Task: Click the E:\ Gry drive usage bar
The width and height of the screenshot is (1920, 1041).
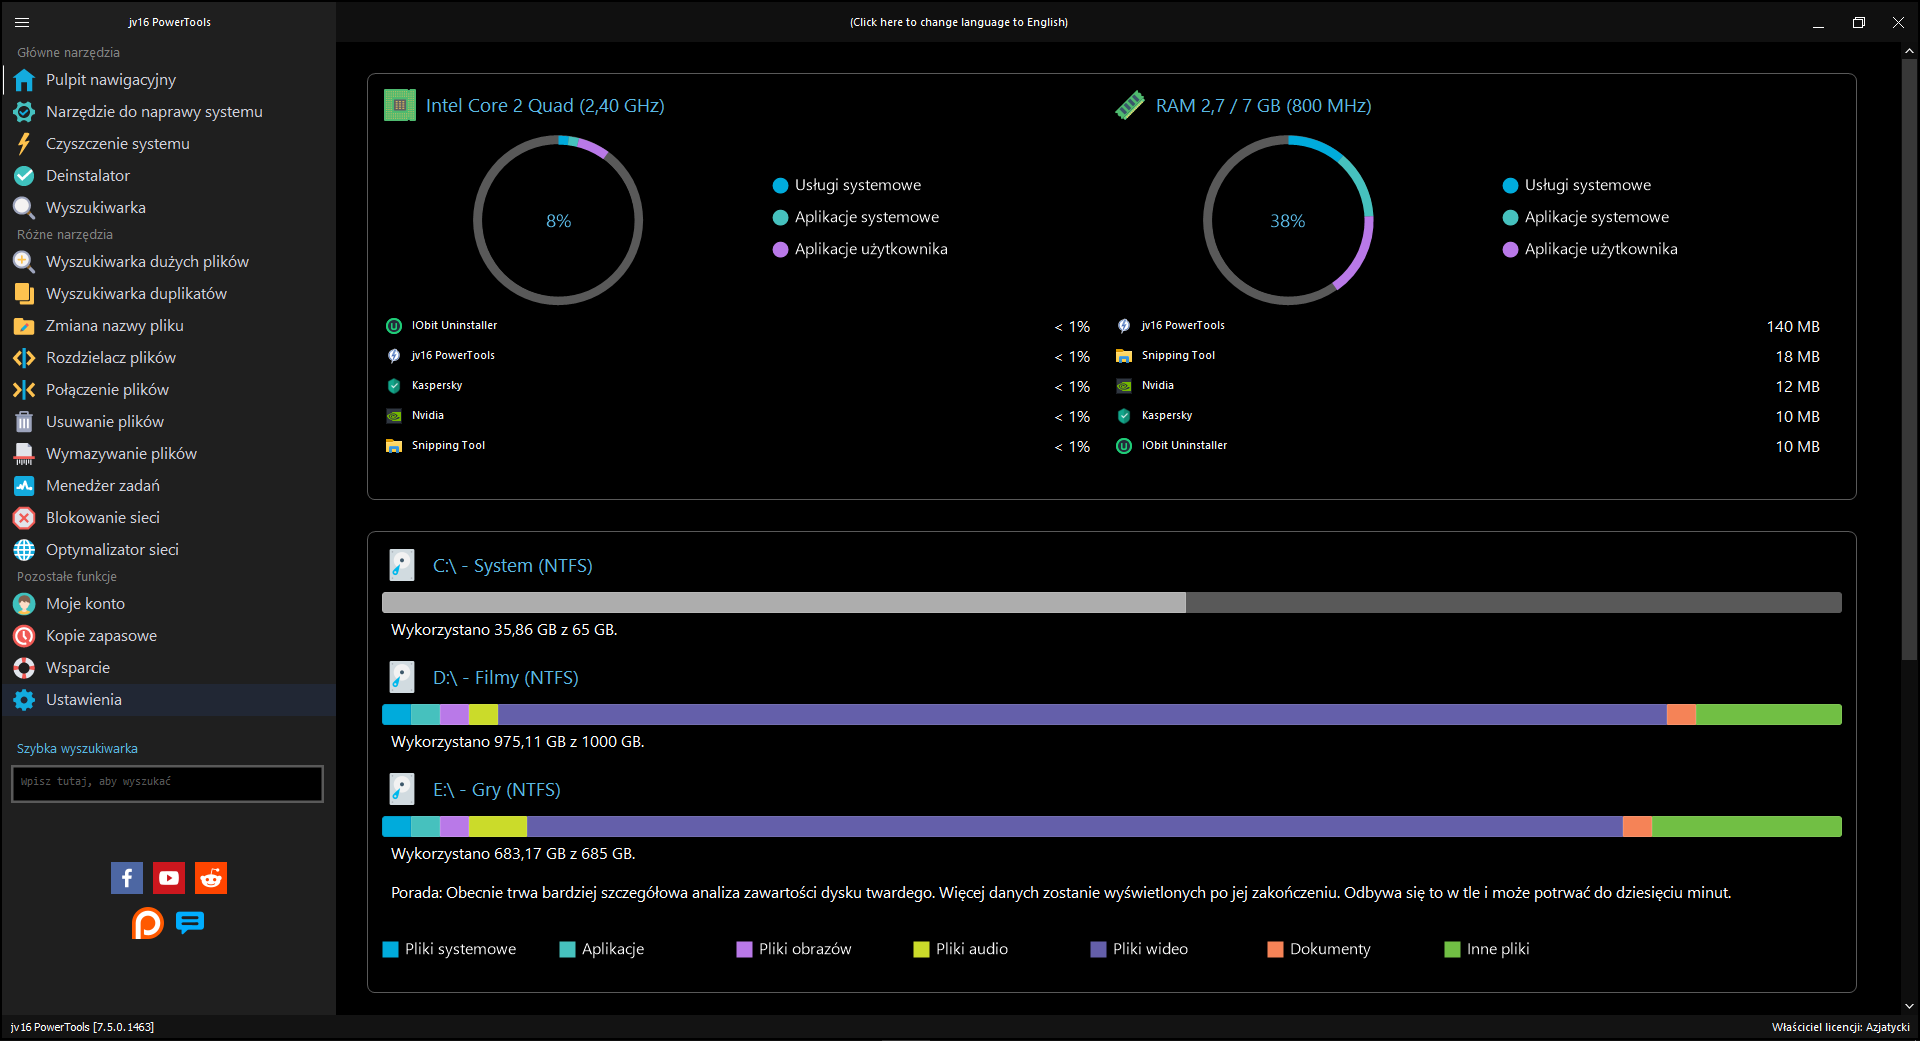Action: [x=1112, y=826]
